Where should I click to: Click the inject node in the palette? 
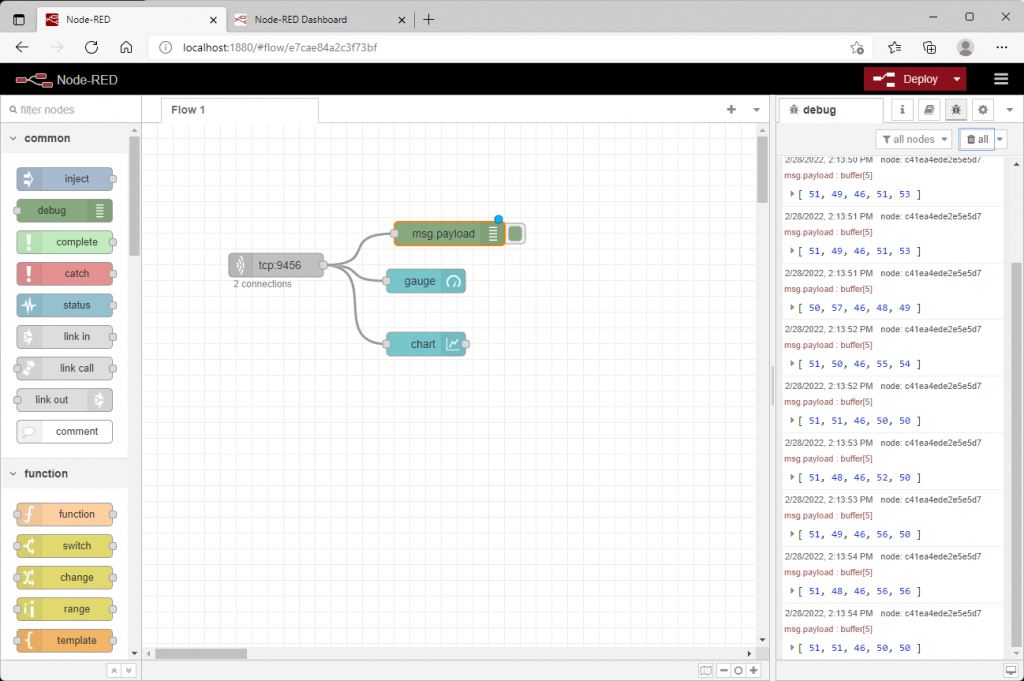tap(65, 179)
